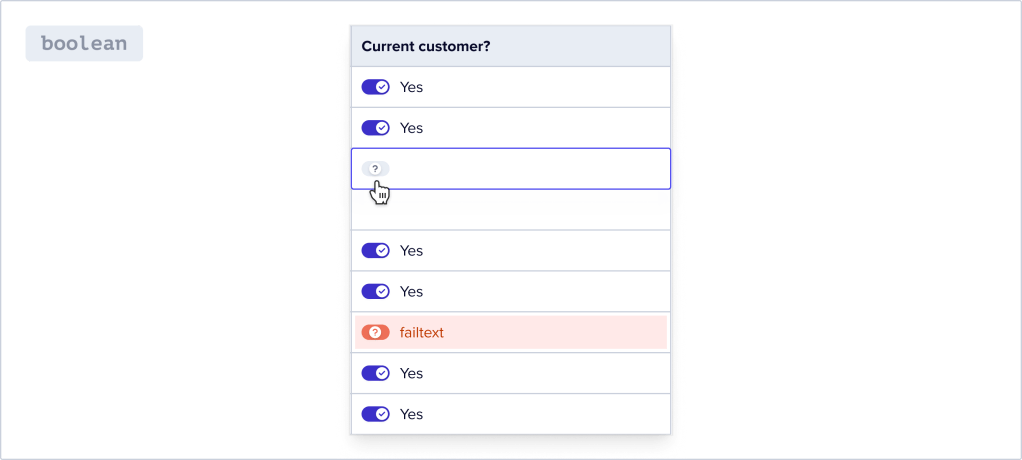Toggle the last row's Yes switch
Image resolution: width=1022 pixels, height=460 pixels.
tap(375, 414)
